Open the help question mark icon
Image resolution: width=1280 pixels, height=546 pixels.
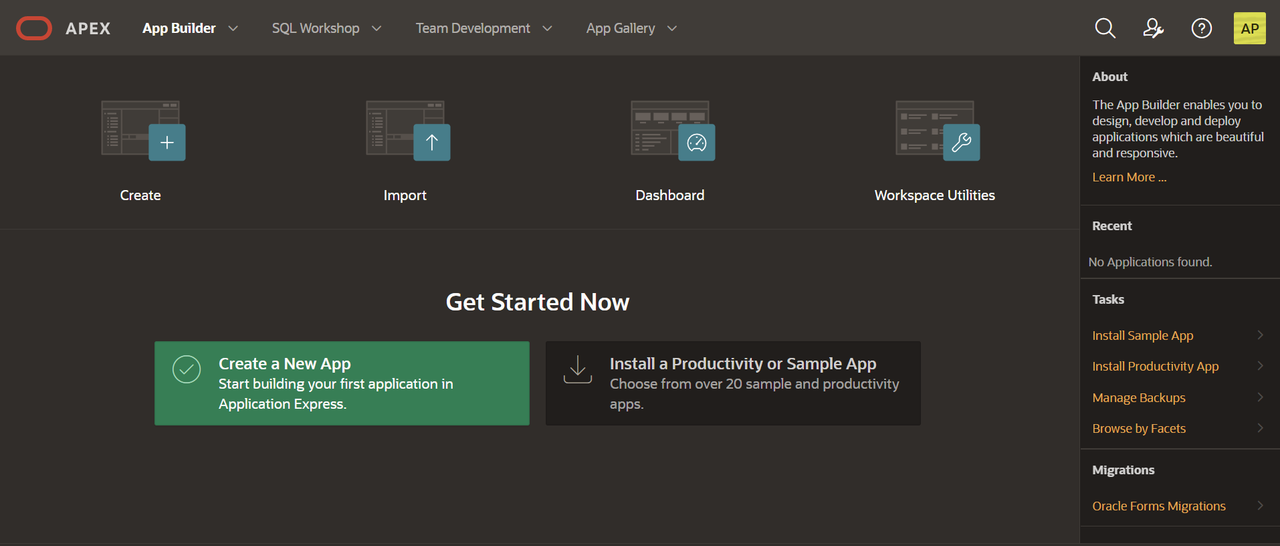(x=1202, y=28)
